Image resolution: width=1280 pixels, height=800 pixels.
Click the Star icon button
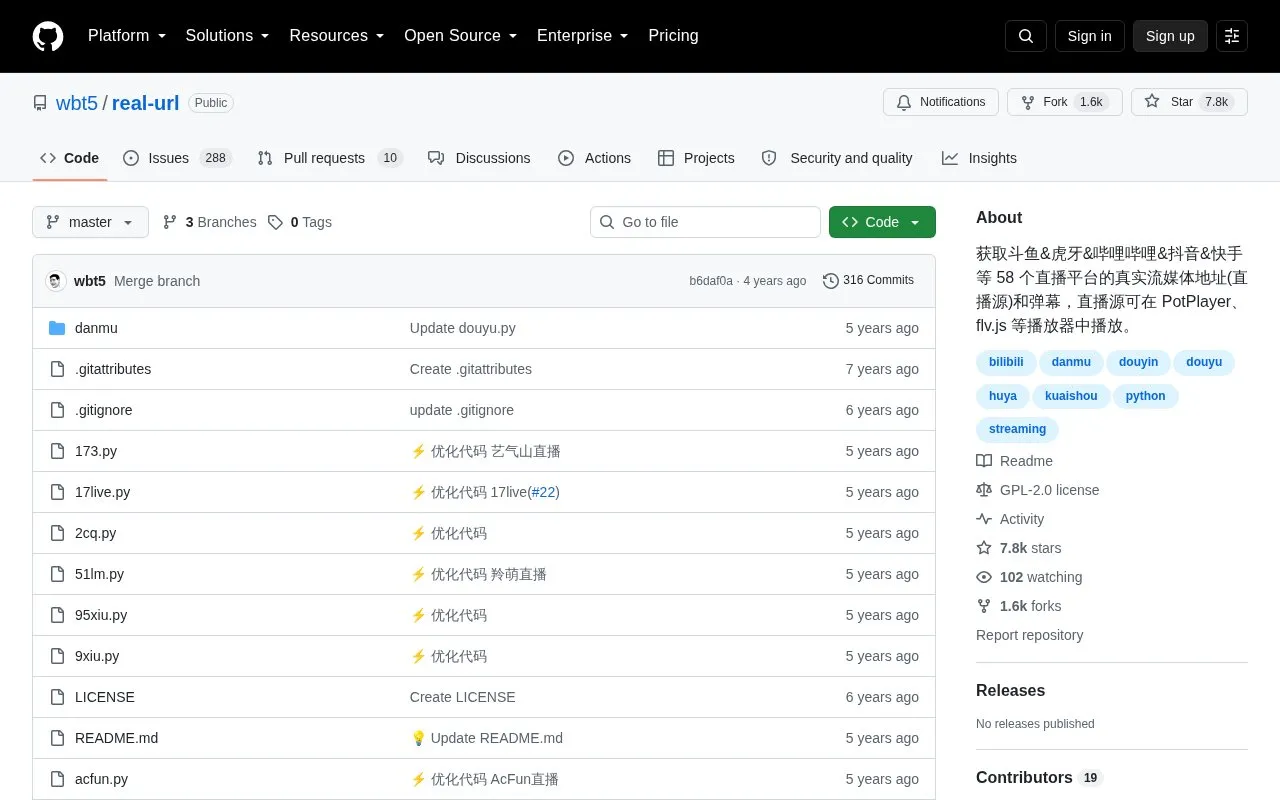point(1152,102)
